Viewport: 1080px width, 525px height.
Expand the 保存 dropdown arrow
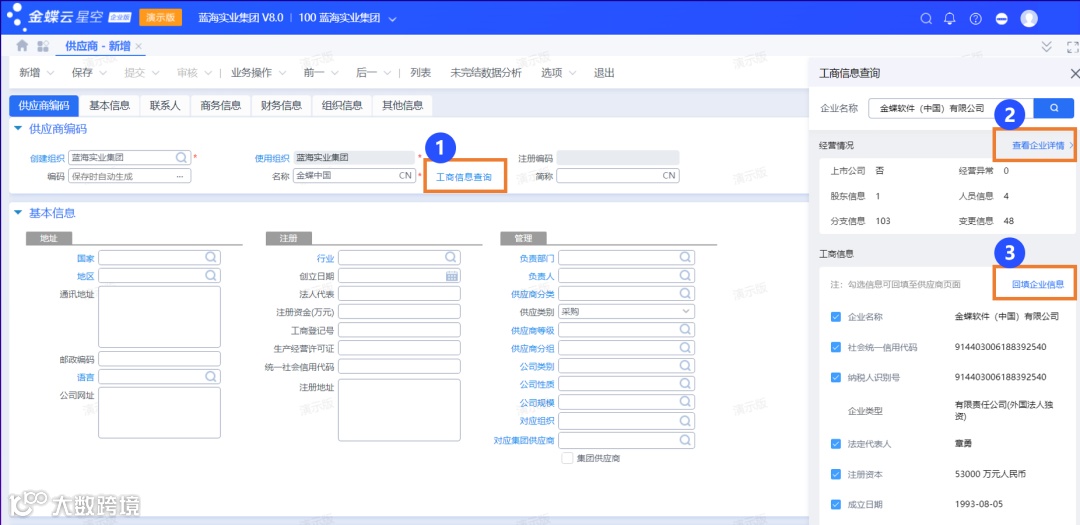[x=102, y=73]
